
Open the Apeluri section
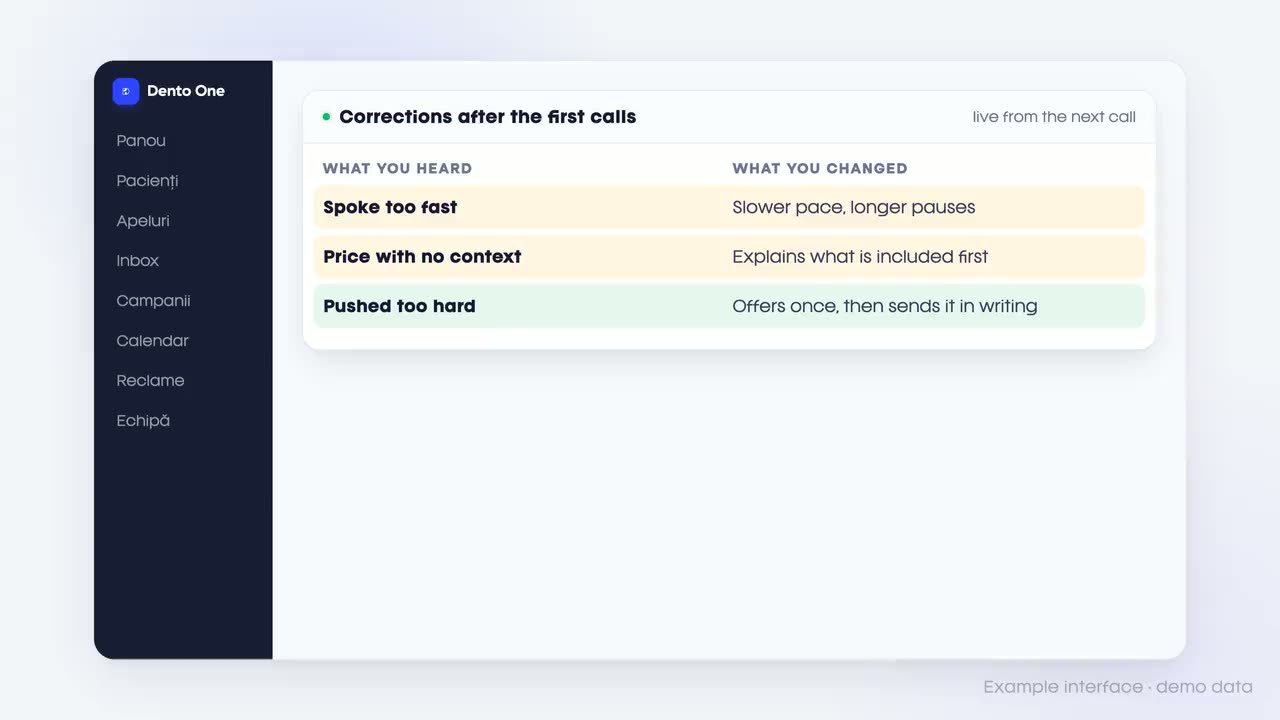pyautogui.click(x=143, y=221)
